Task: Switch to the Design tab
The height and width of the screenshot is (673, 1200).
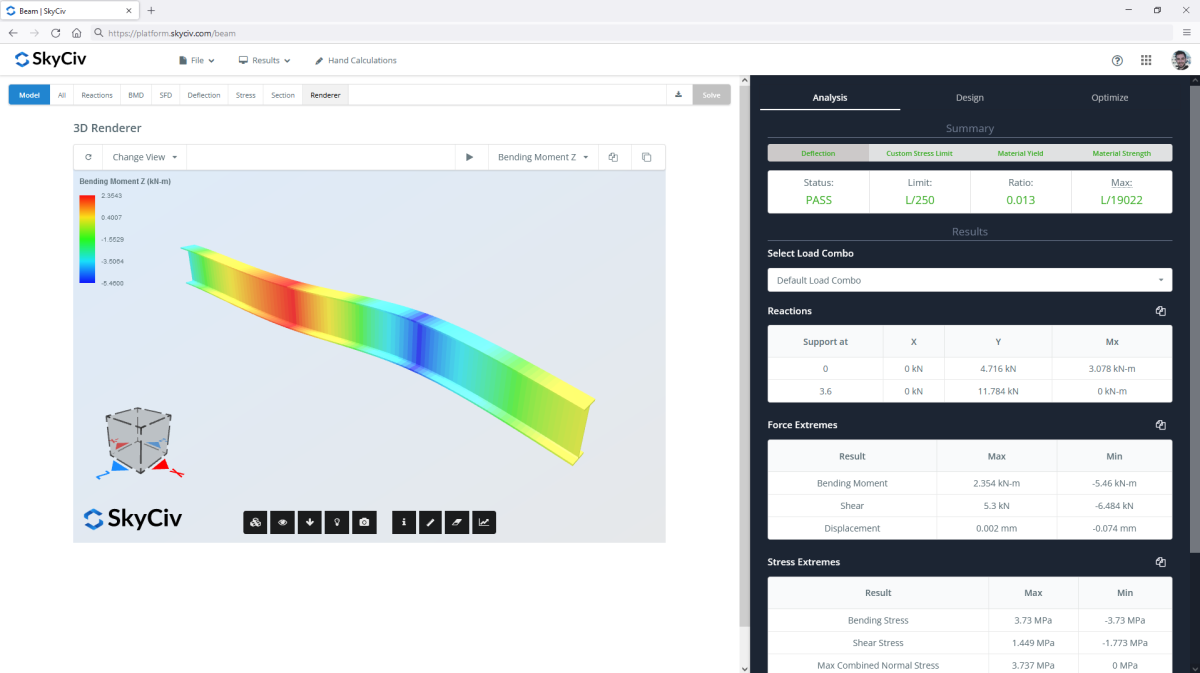Action: [x=969, y=98]
